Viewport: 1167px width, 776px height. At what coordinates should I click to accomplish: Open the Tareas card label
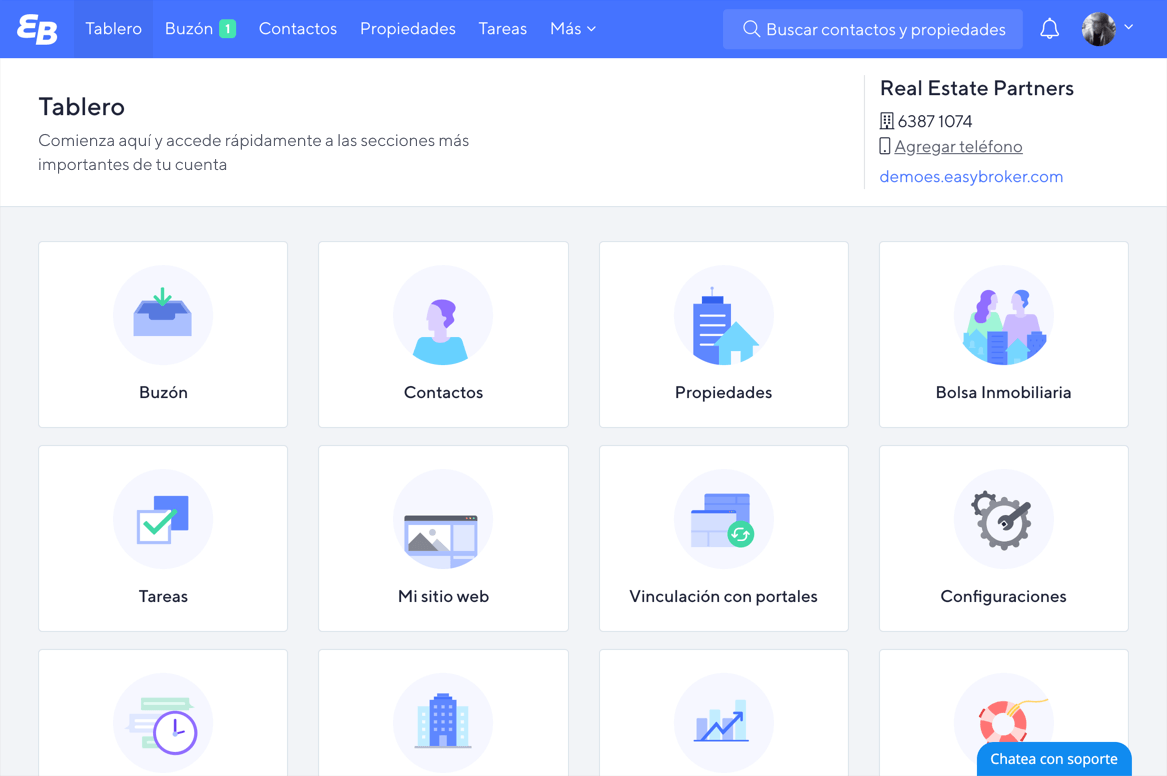coord(163,596)
